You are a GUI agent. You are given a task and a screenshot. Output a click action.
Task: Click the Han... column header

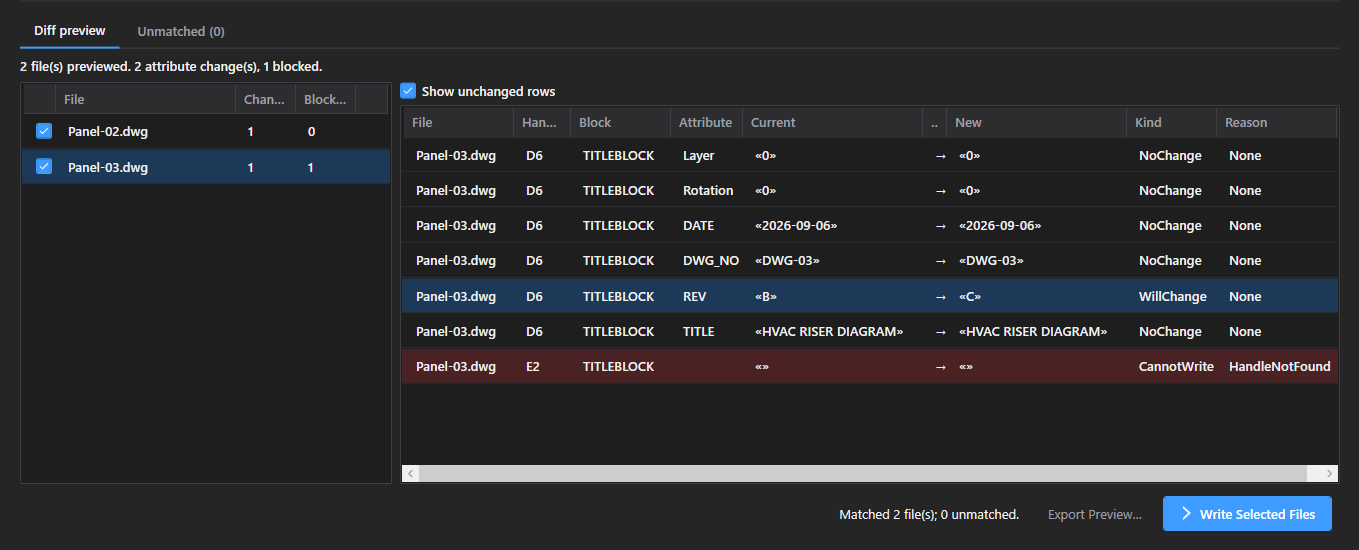542,122
